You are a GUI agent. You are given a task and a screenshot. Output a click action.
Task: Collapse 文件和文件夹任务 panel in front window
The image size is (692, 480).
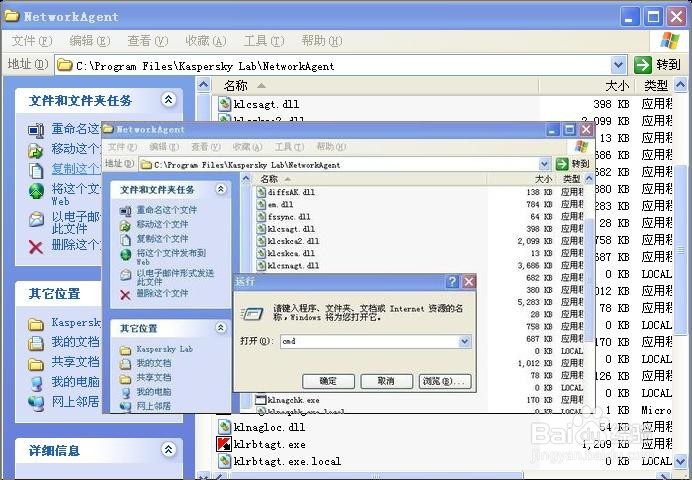pos(221,189)
